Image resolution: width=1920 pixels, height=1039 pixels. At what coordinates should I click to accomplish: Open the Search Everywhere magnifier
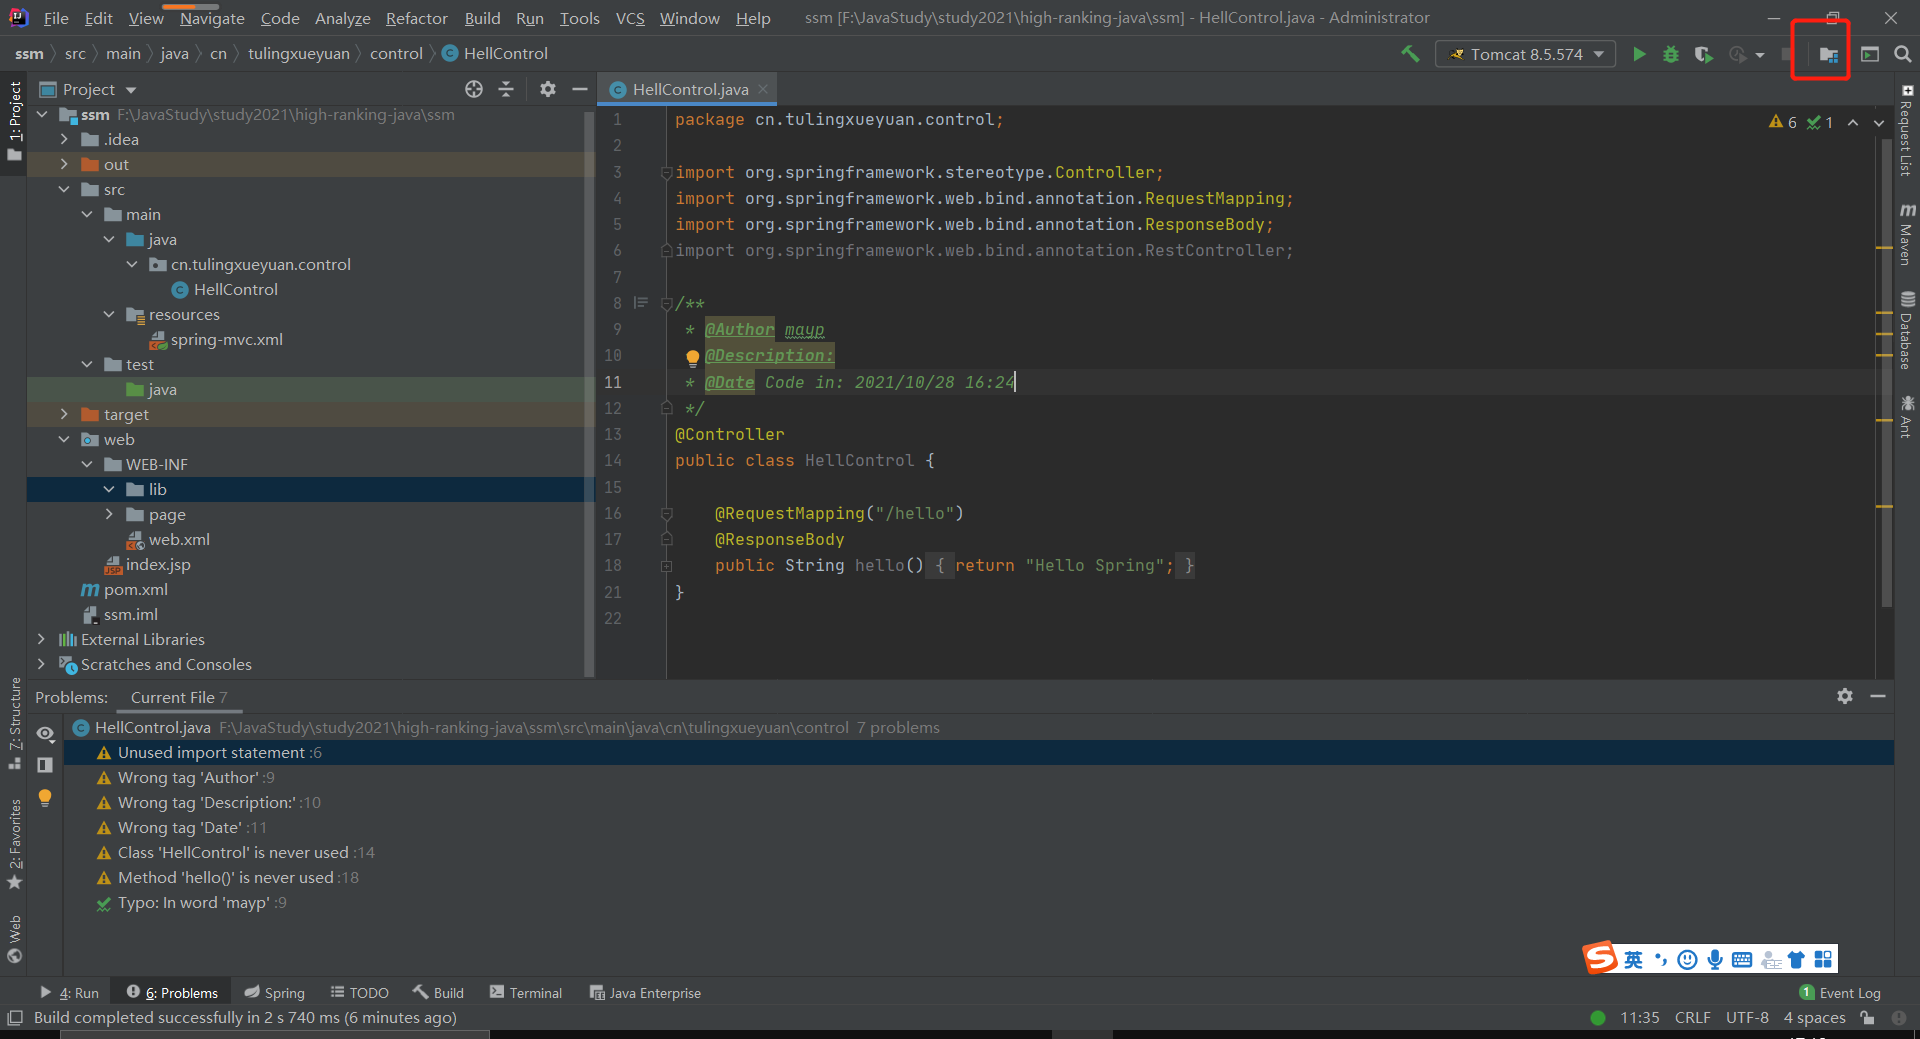[x=1903, y=54]
